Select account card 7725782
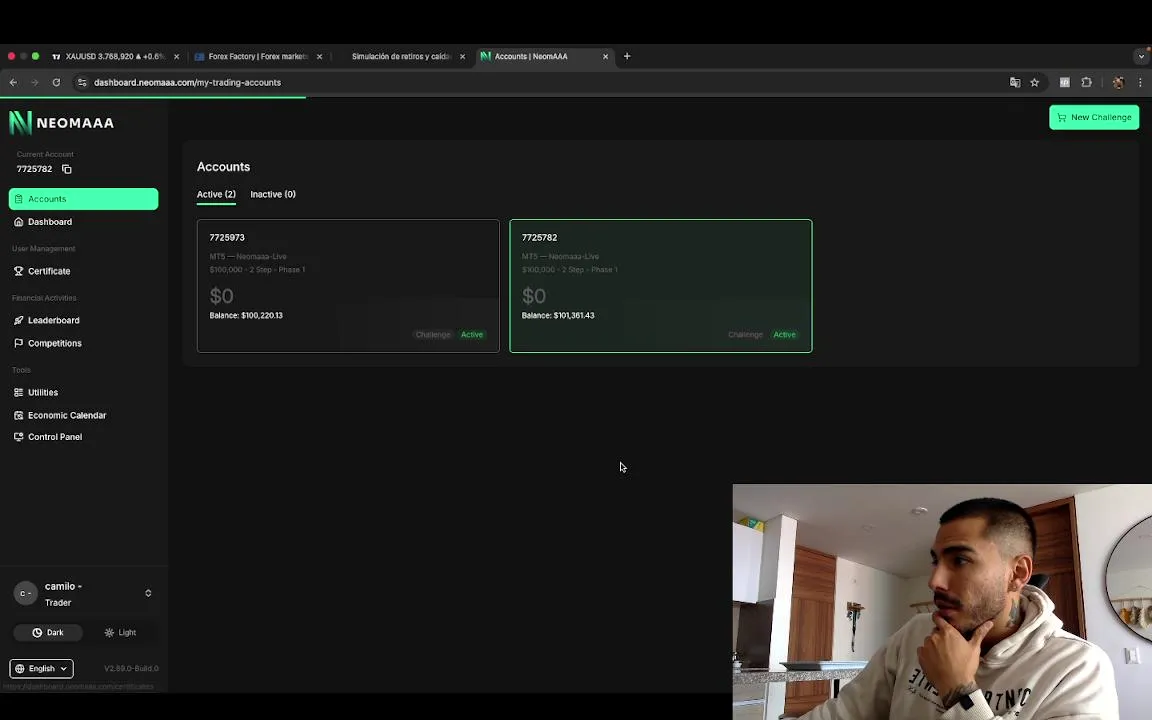The width and height of the screenshot is (1152, 720). point(660,286)
